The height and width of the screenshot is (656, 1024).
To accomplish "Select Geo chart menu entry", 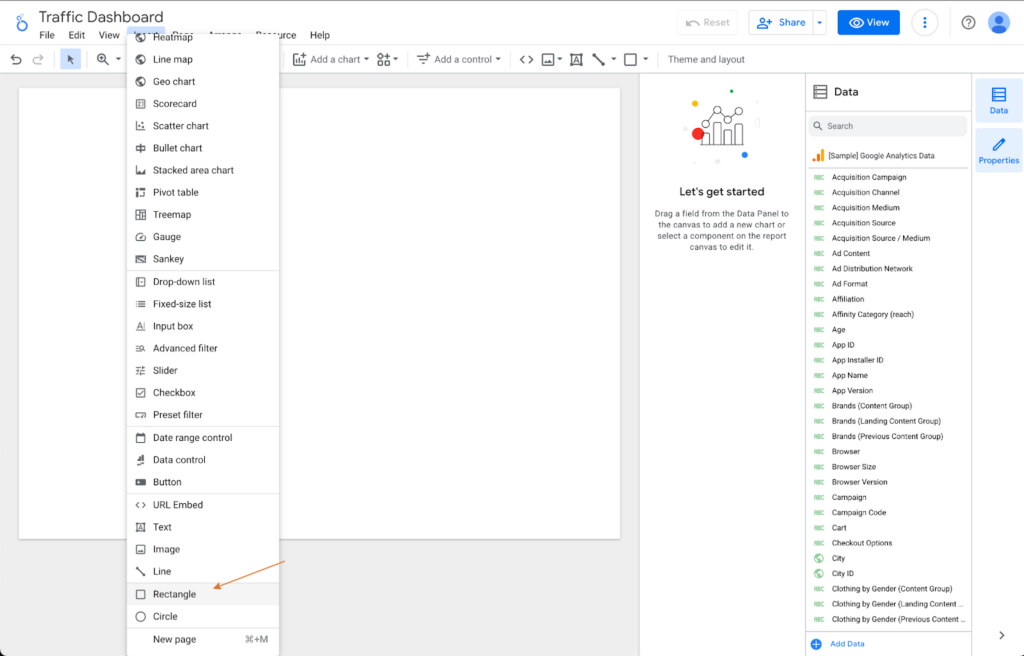I will [203, 81].
